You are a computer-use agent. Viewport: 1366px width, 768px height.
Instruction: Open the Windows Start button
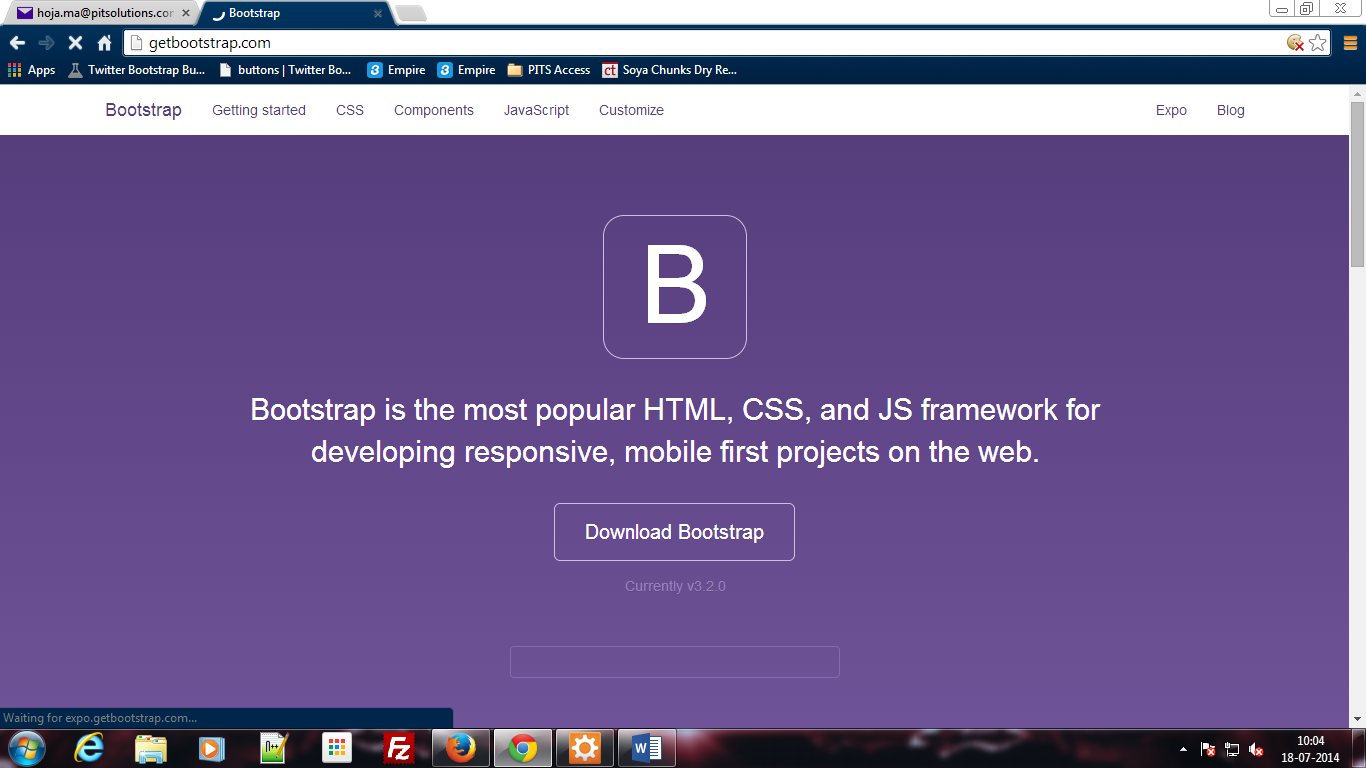pyautogui.click(x=26, y=748)
